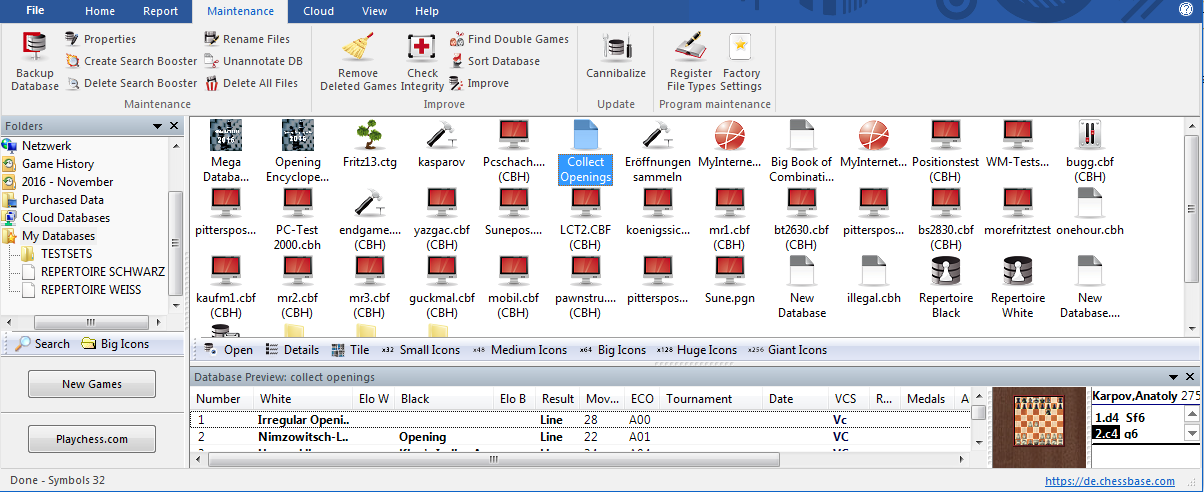1204x492 pixels.
Task: Open Factory Settings
Action: tap(741, 61)
